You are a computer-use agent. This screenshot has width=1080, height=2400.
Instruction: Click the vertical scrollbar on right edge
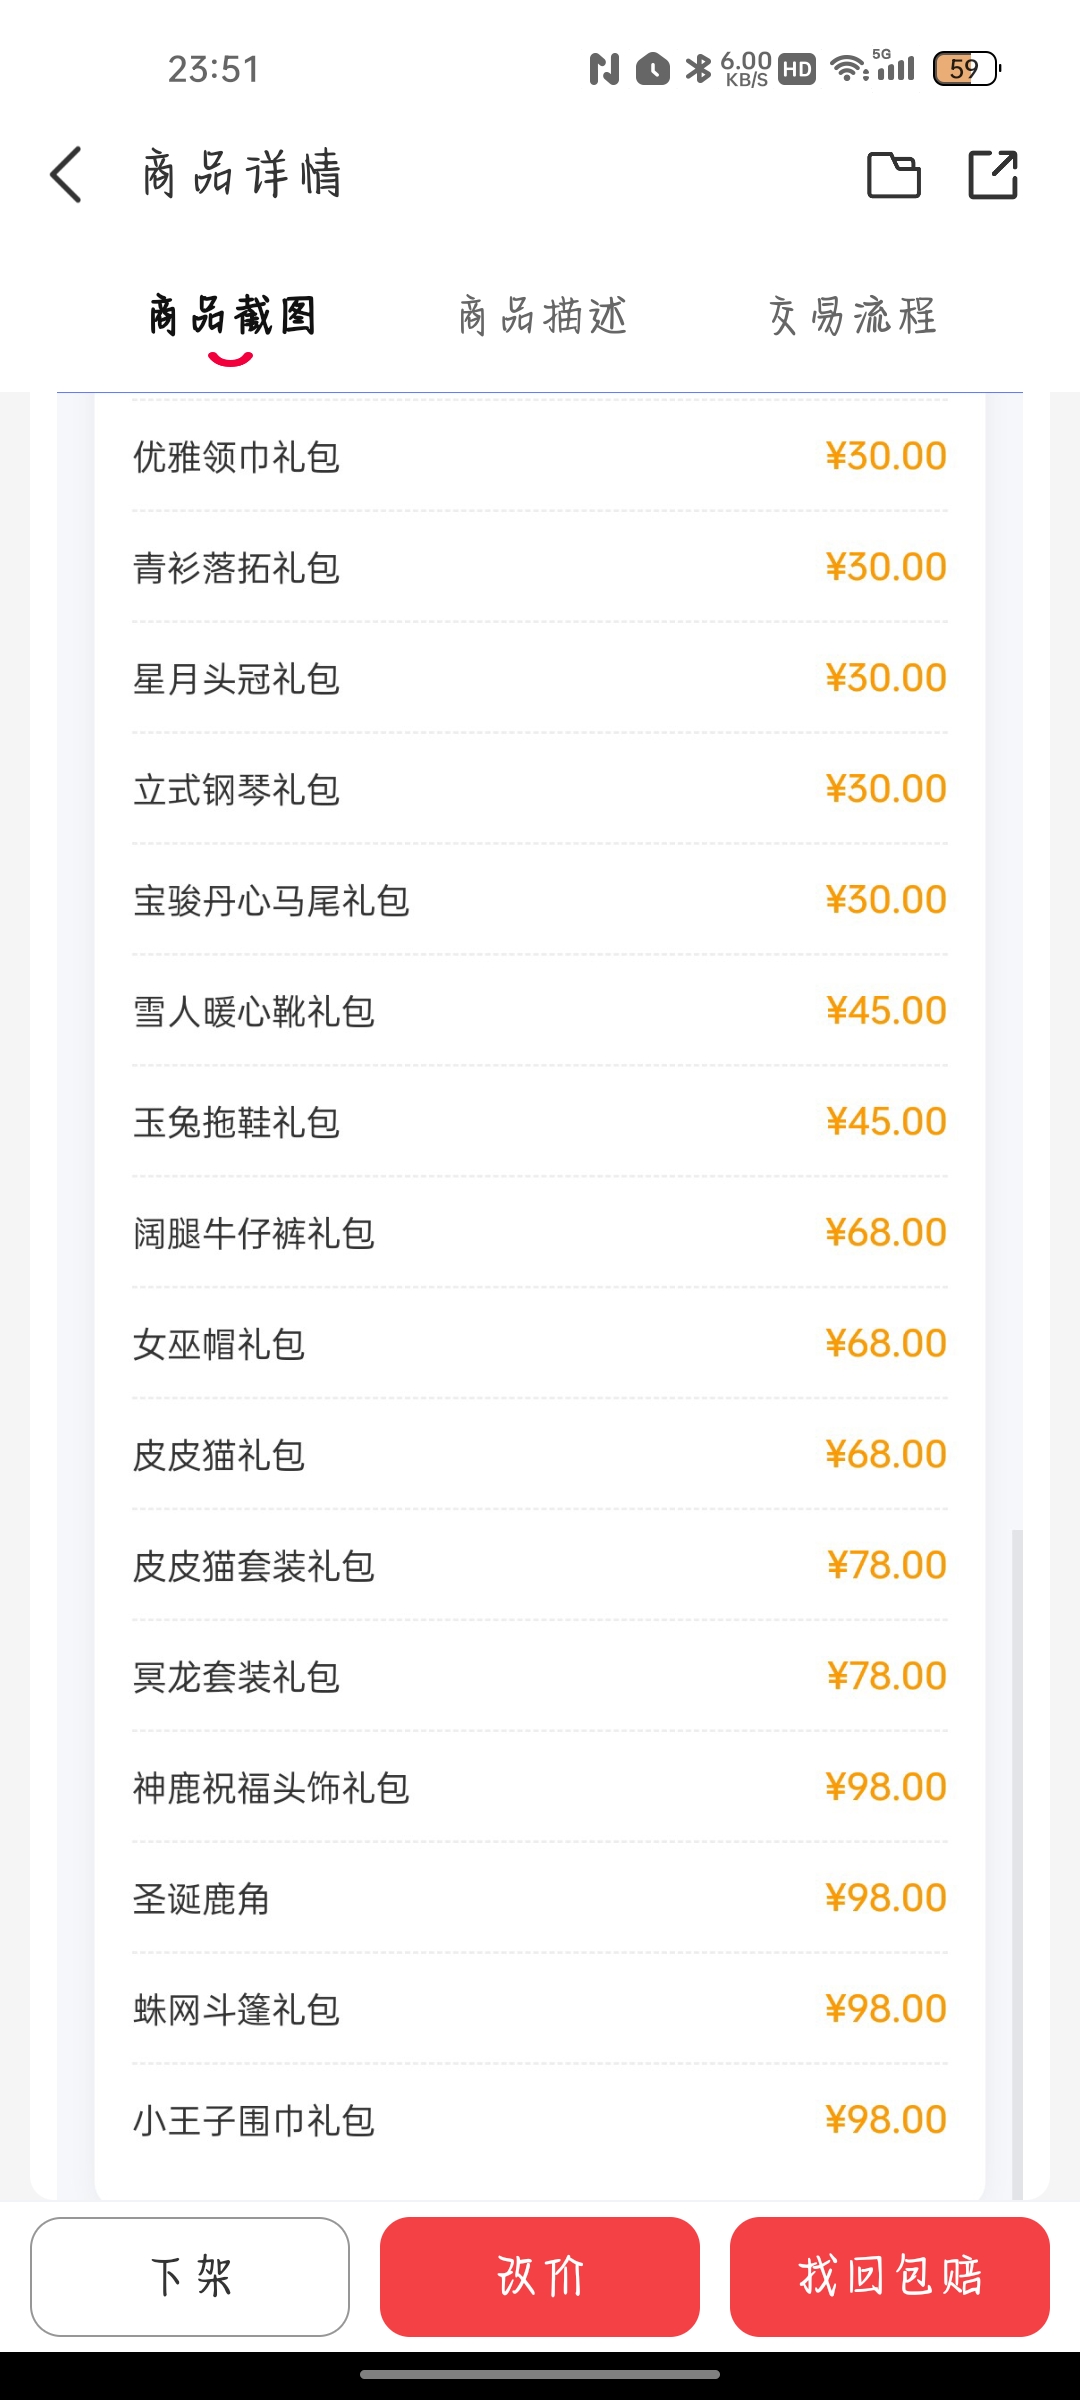click(1017, 1860)
